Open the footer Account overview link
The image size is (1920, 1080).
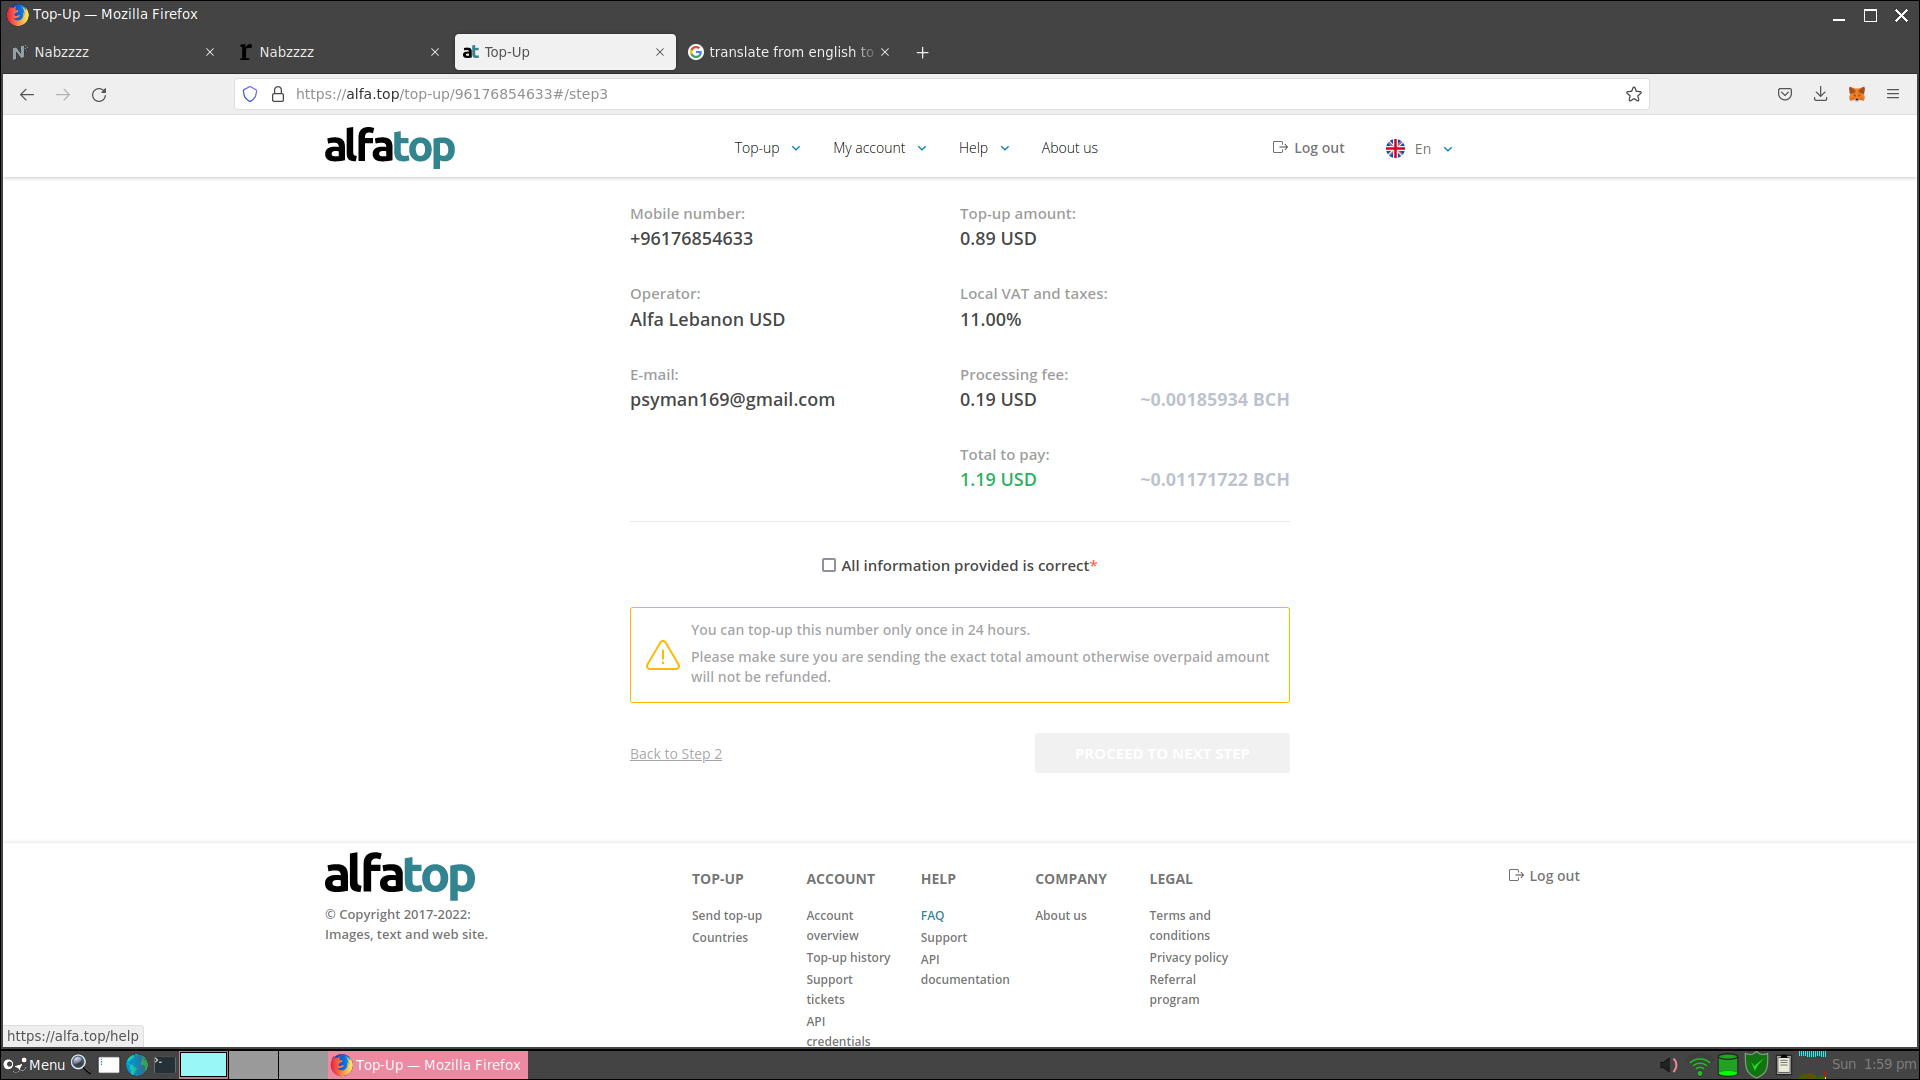point(832,925)
